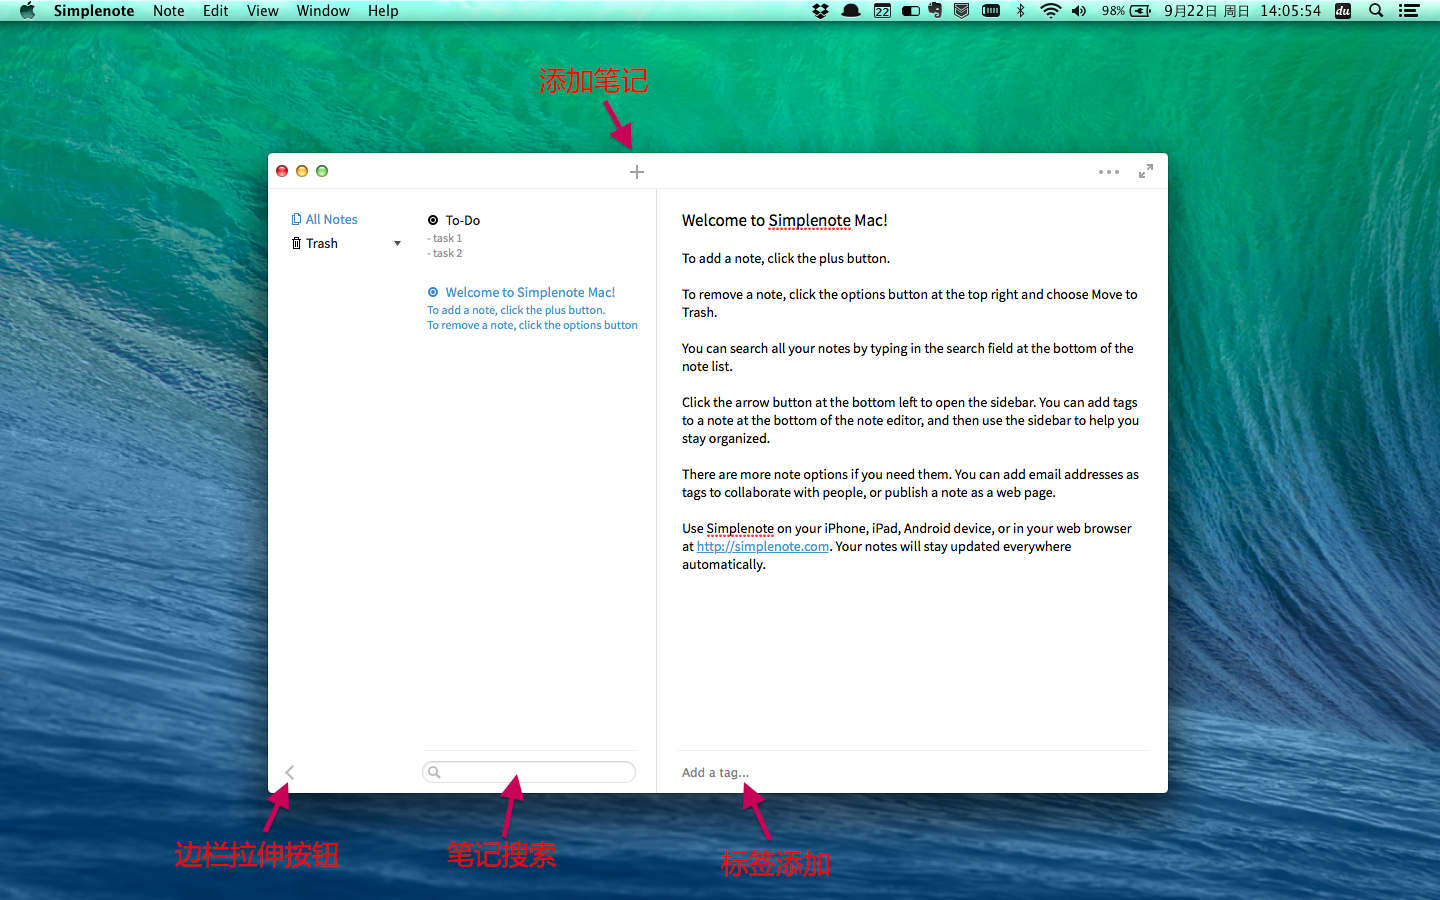Open the Simplenote application menu
Image resolution: width=1440 pixels, height=900 pixels.
coord(94,11)
